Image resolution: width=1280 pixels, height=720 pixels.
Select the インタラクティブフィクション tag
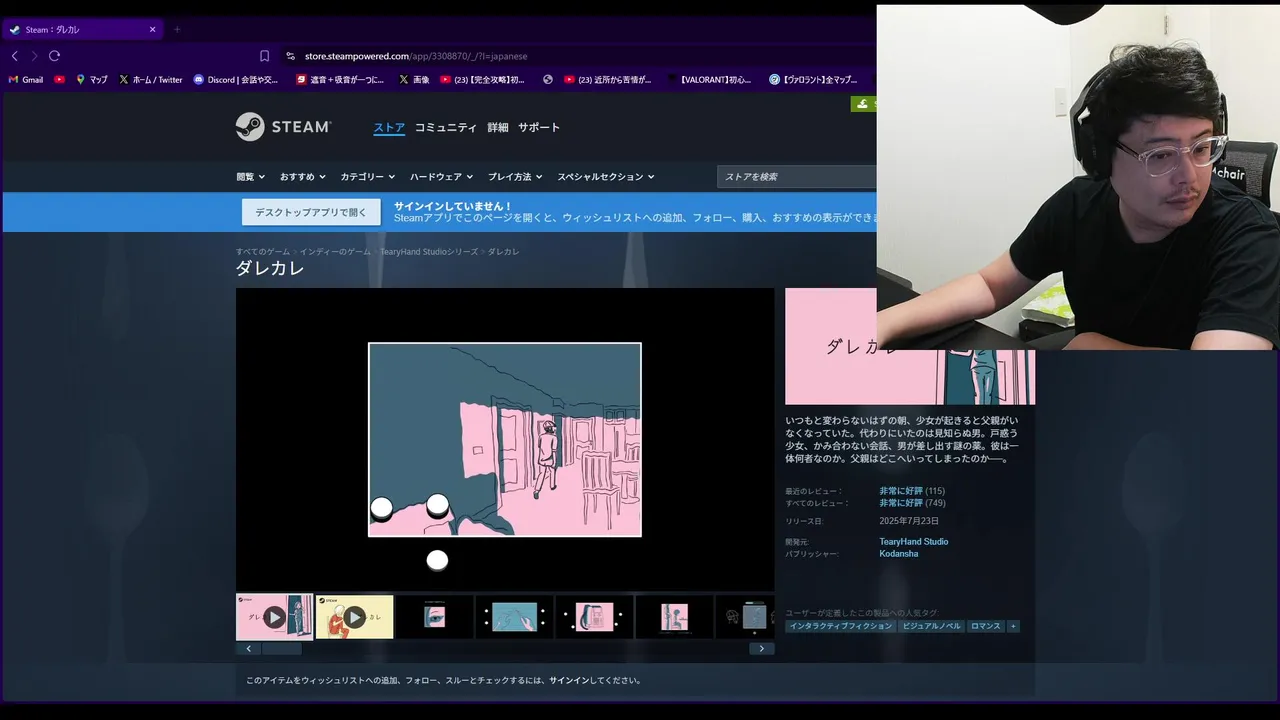tap(840, 626)
